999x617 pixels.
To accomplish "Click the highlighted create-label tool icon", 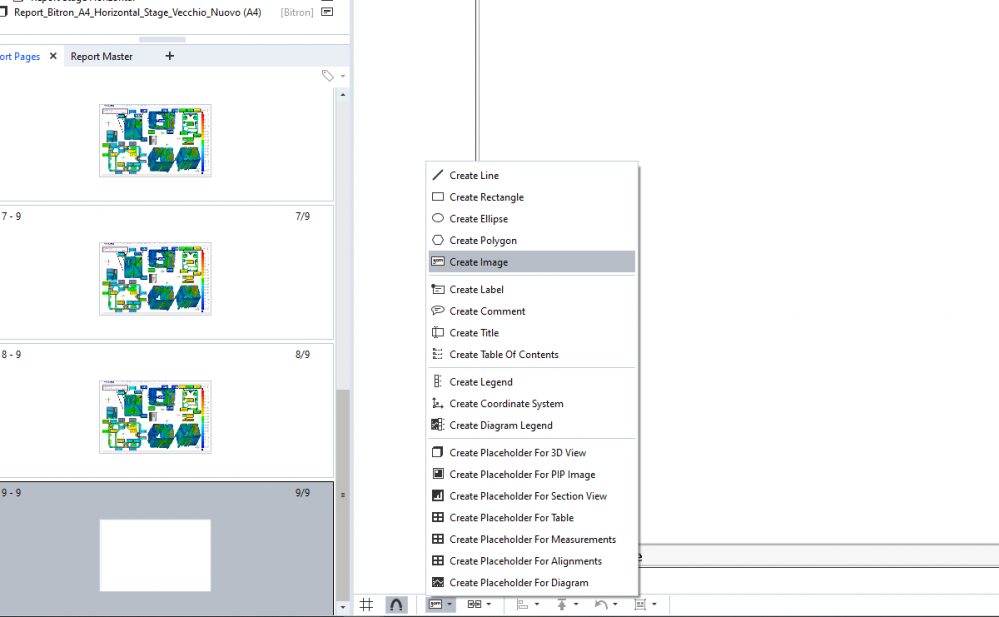I will [437, 604].
